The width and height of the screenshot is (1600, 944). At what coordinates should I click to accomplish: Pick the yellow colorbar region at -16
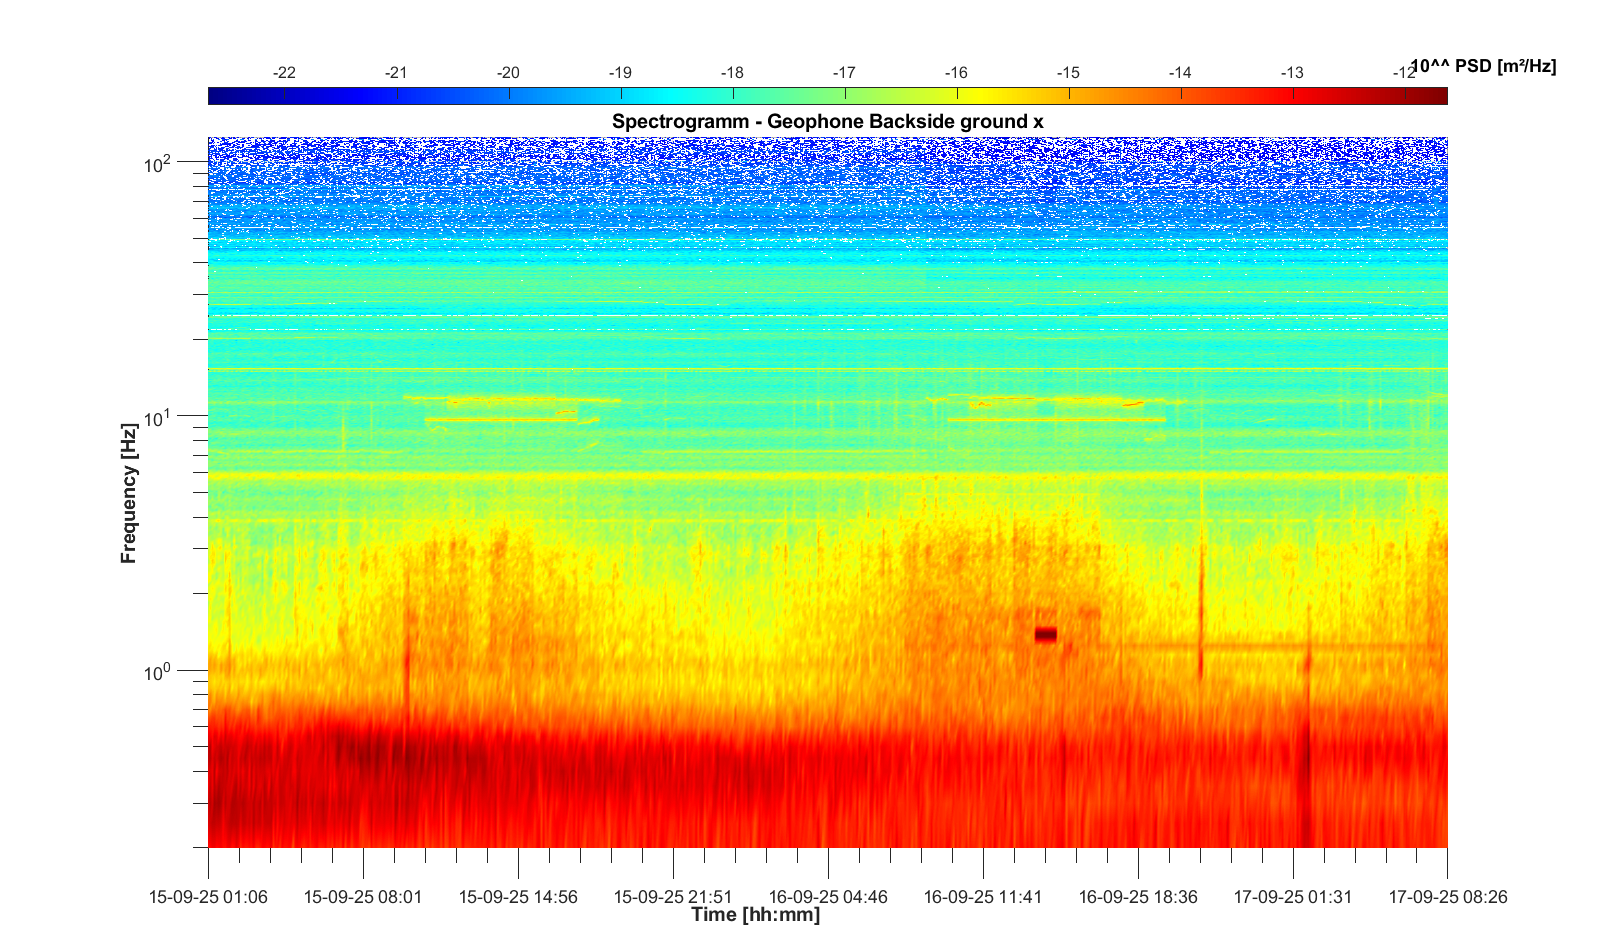957,96
